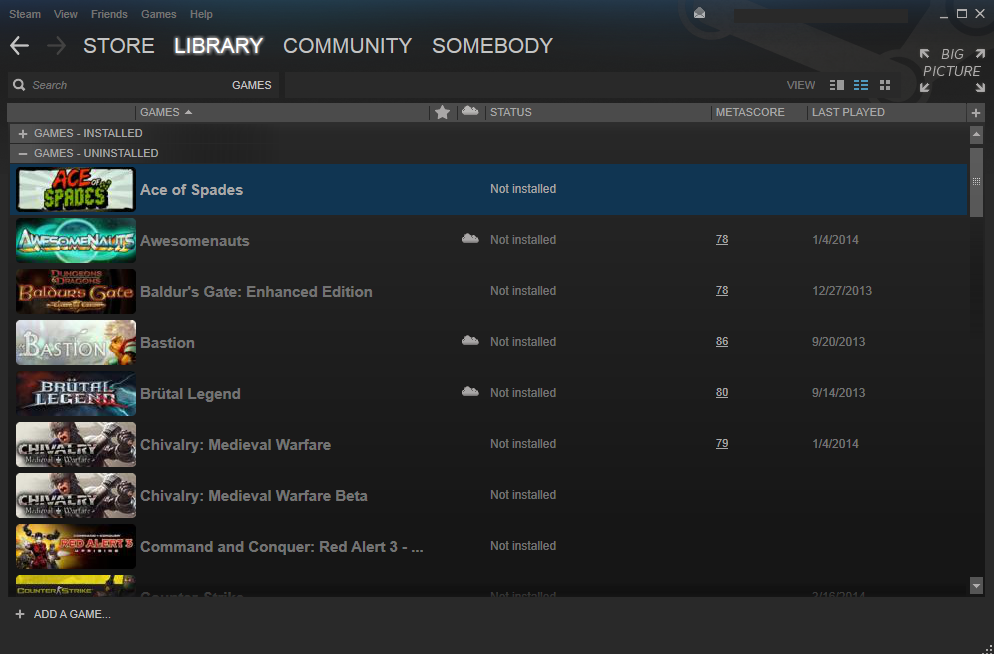Add a column with plus icon
The image size is (994, 654).
[x=976, y=113]
